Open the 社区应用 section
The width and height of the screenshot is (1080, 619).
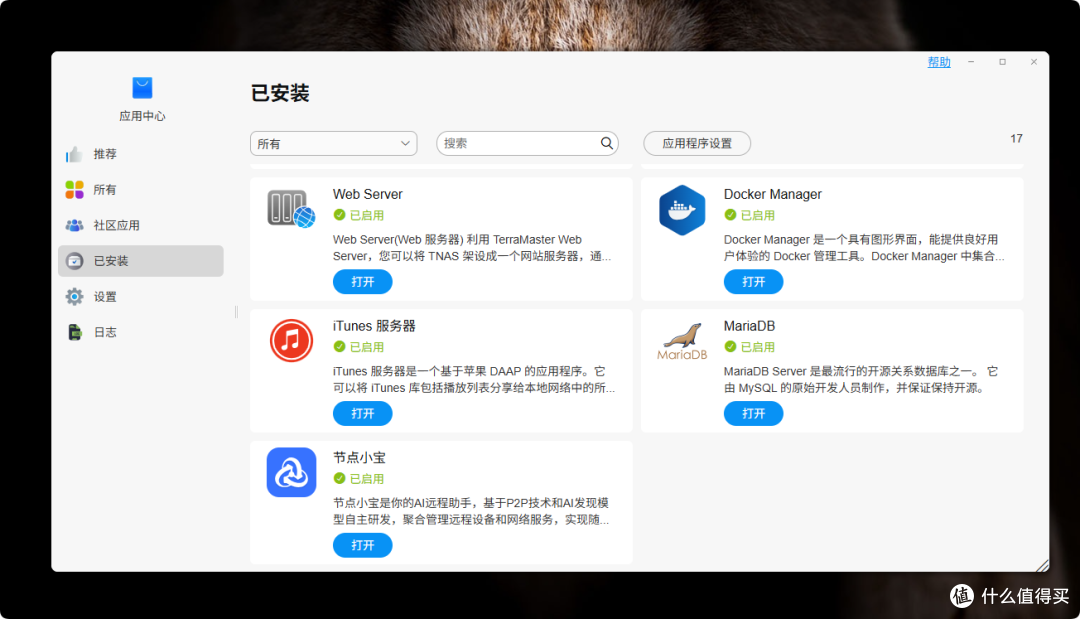point(141,225)
